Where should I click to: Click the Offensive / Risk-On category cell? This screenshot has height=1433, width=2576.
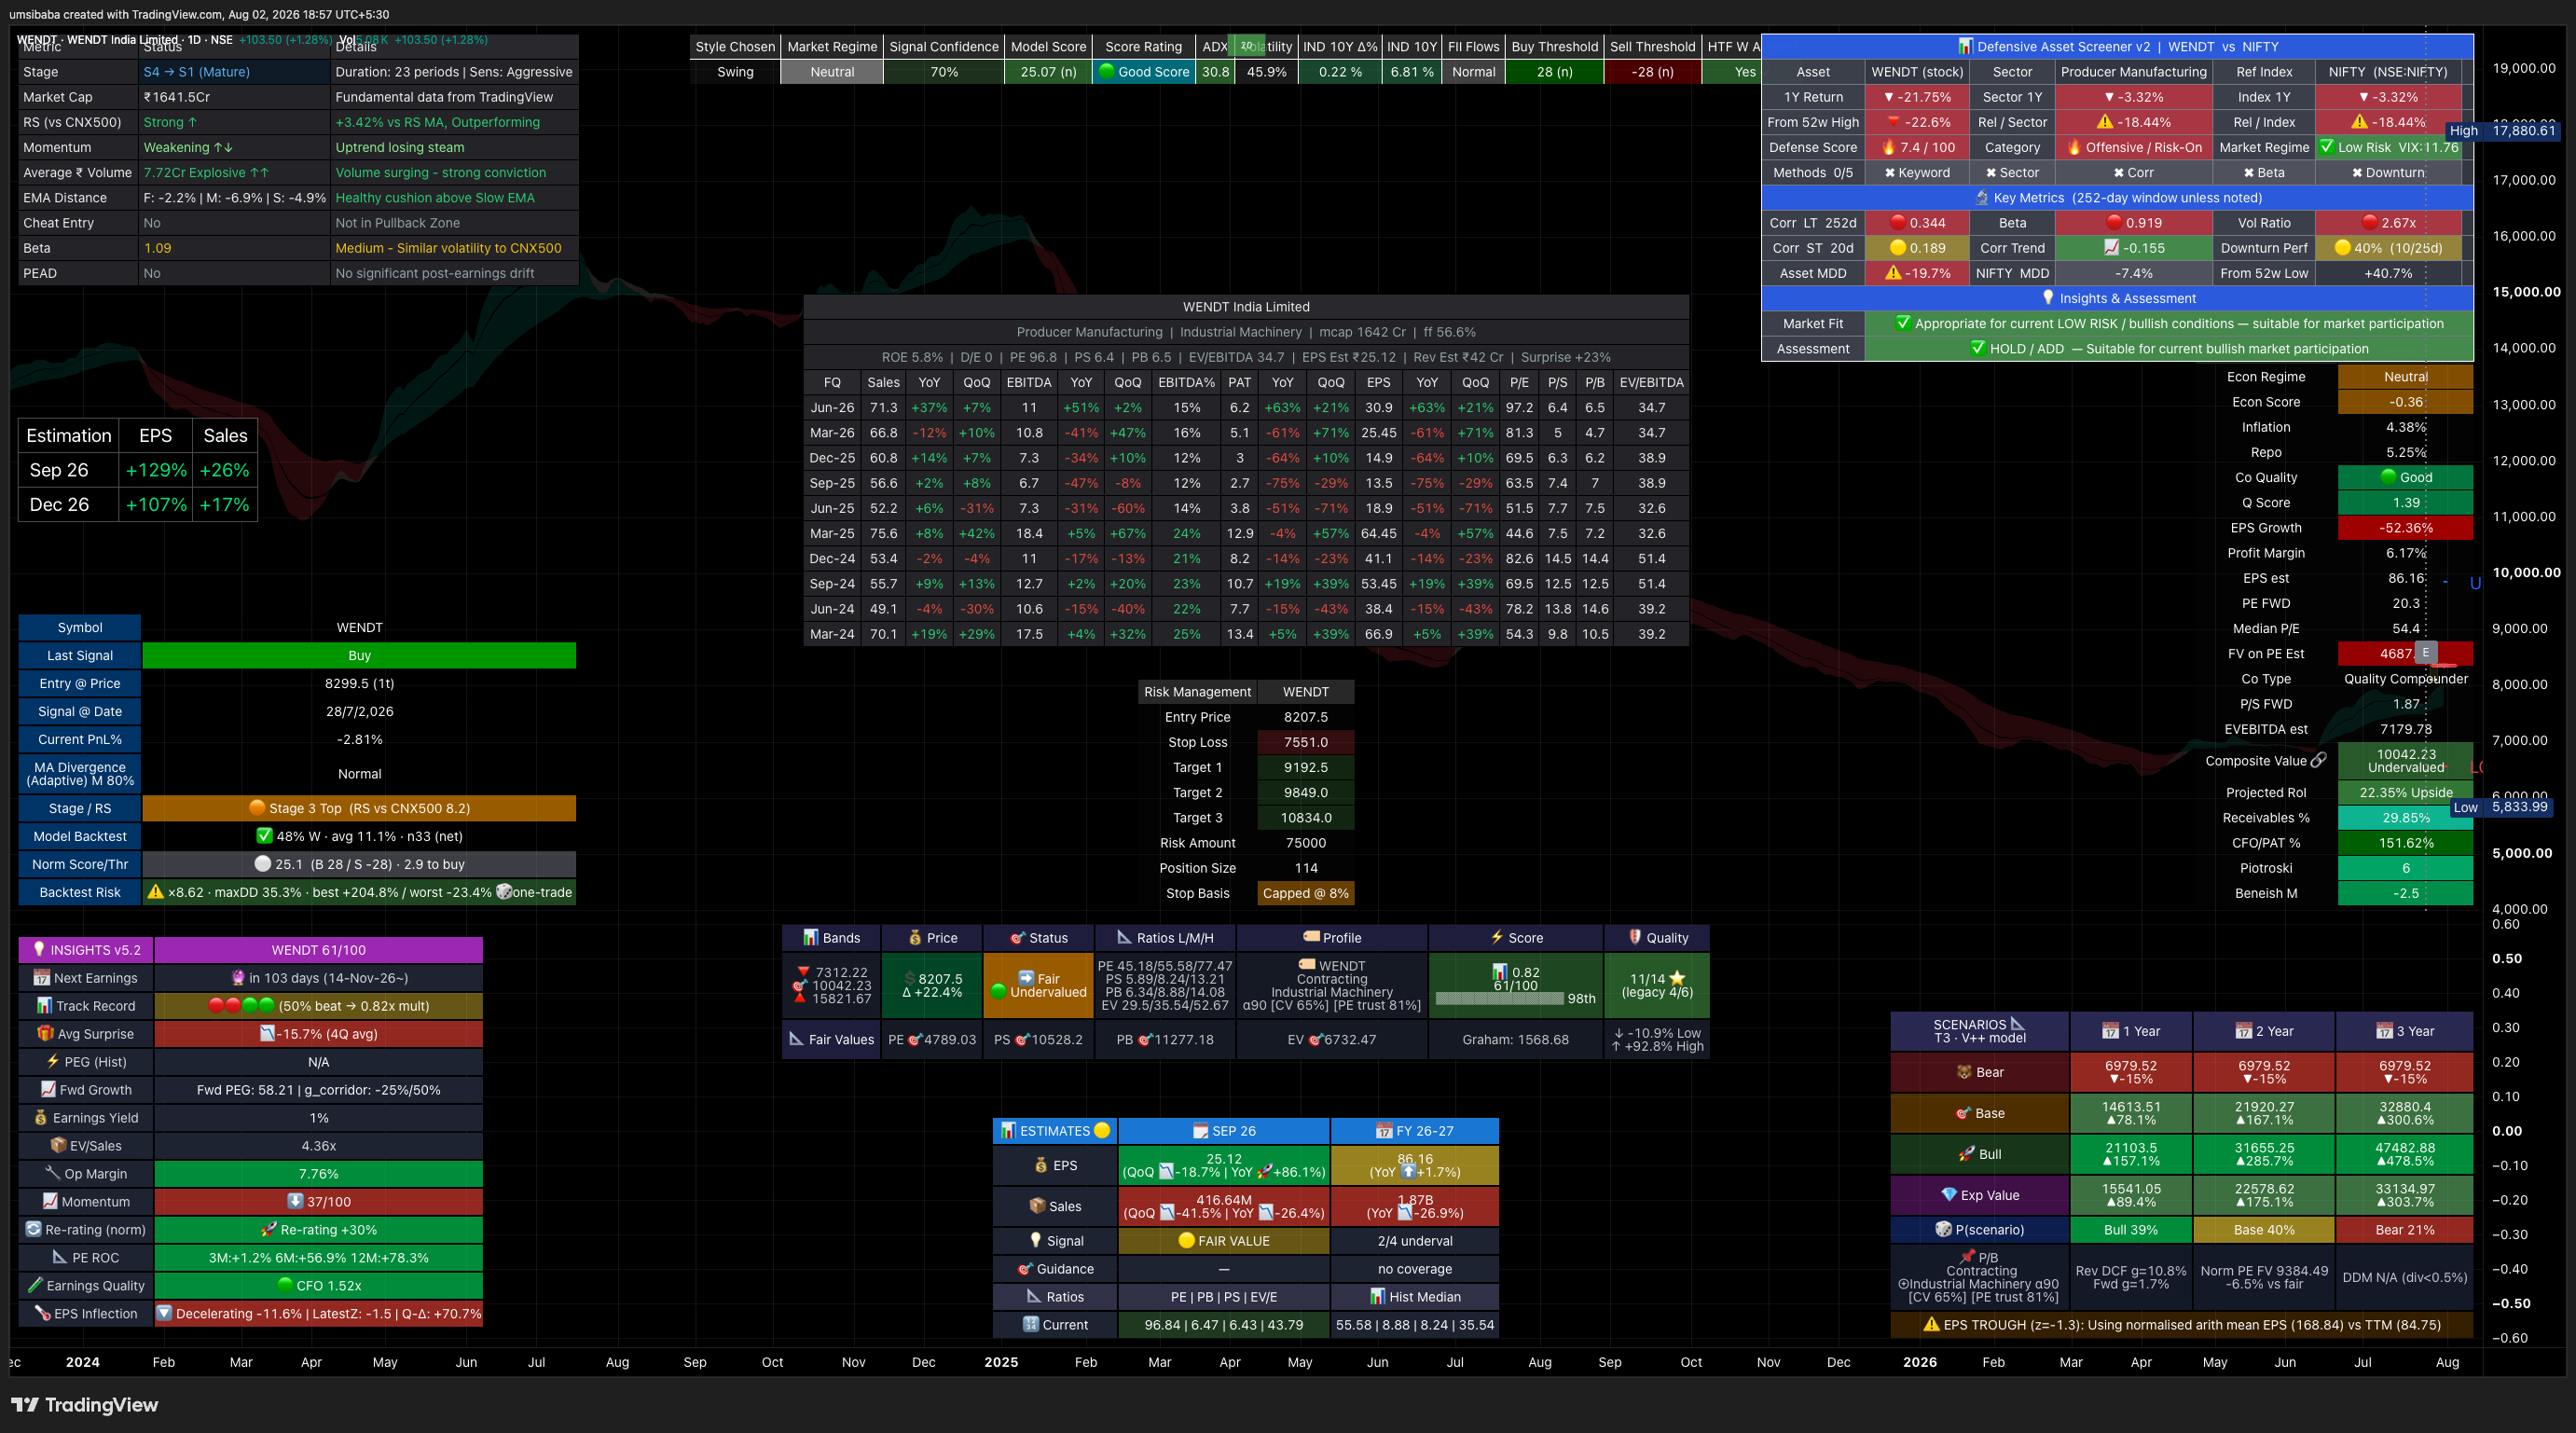click(x=2134, y=147)
